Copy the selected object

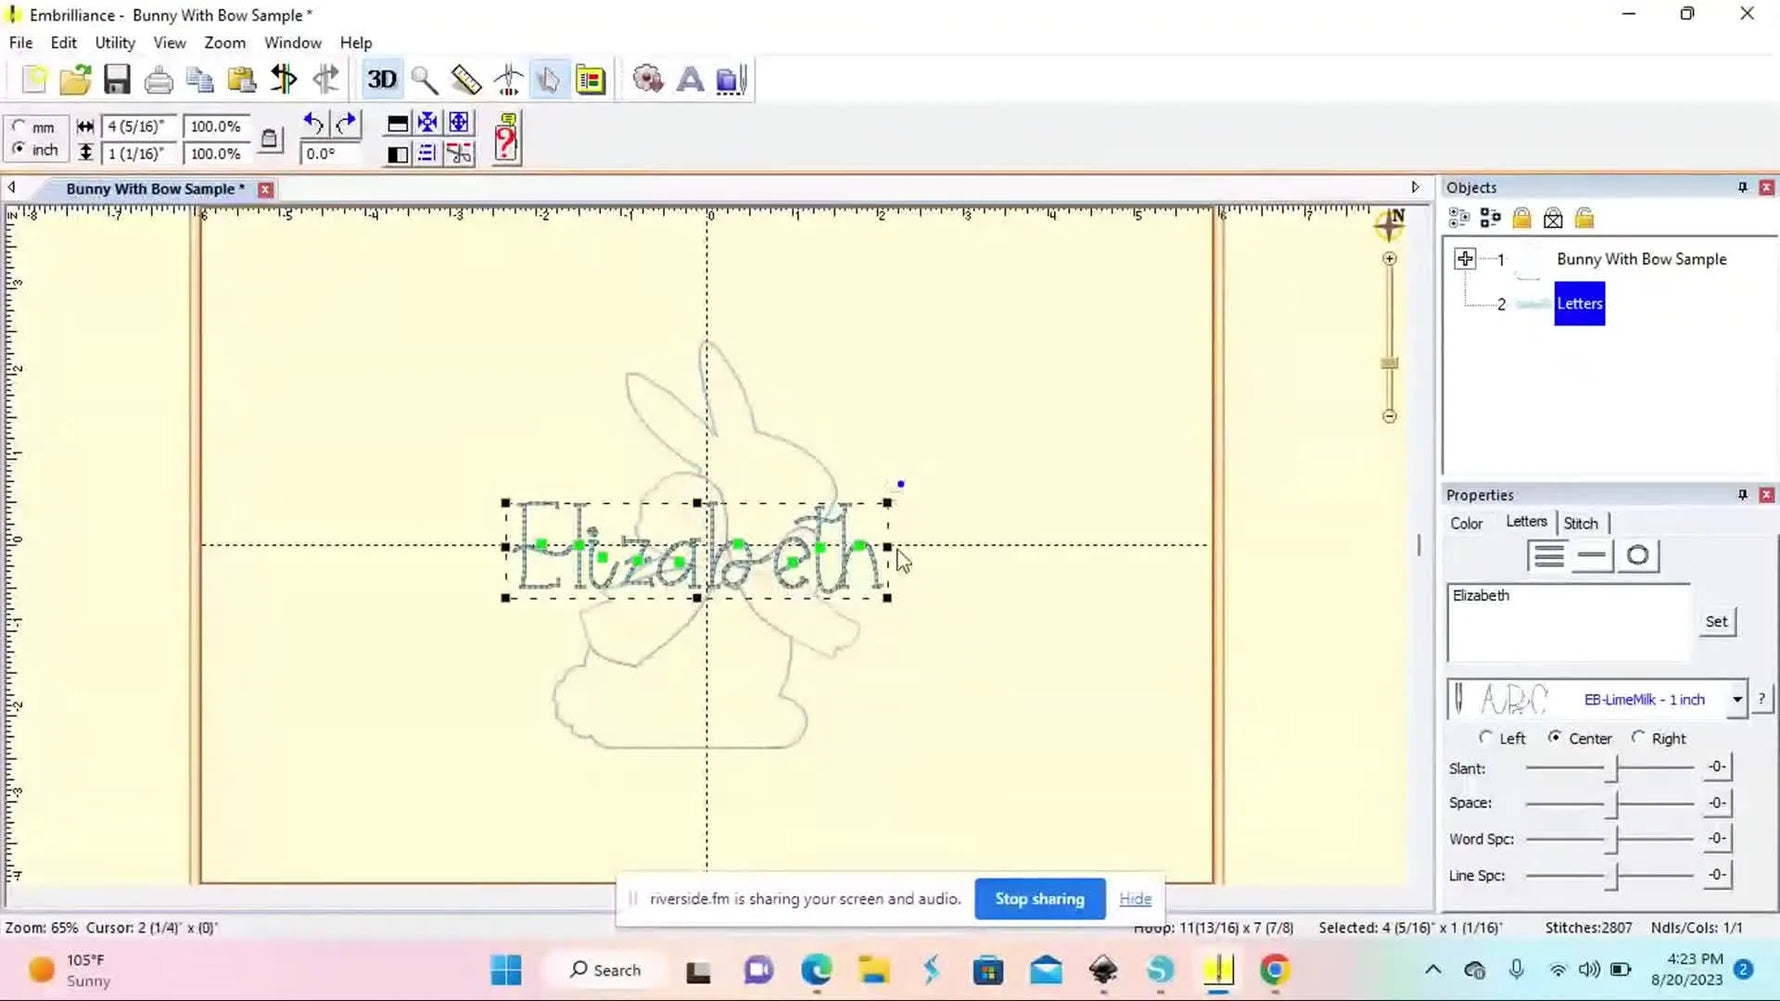click(x=200, y=80)
